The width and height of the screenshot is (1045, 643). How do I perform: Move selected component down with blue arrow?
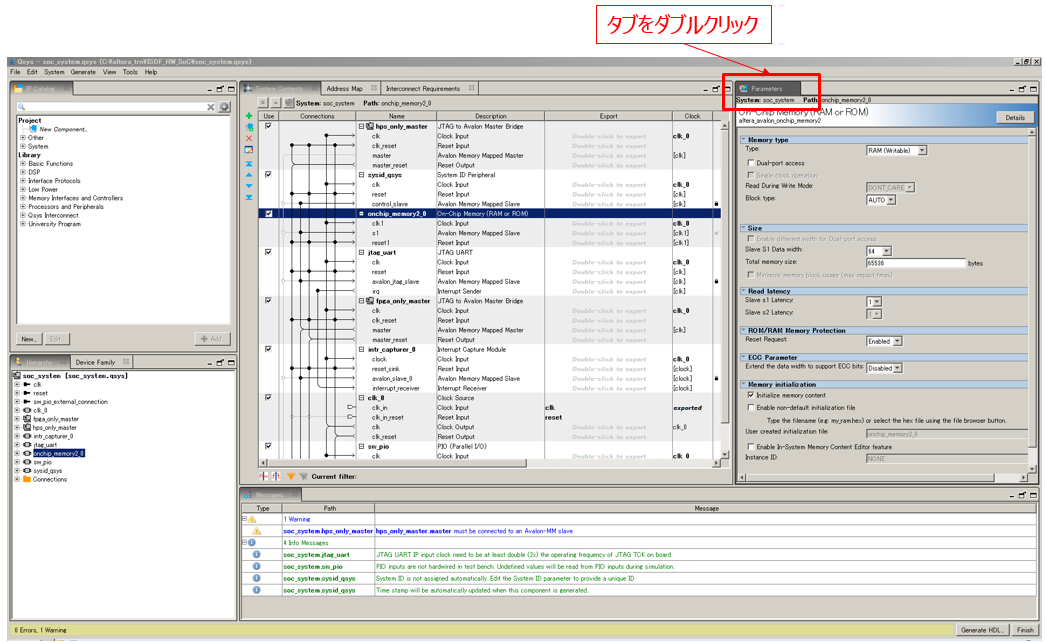pyautogui.click(x=249, y=185)
